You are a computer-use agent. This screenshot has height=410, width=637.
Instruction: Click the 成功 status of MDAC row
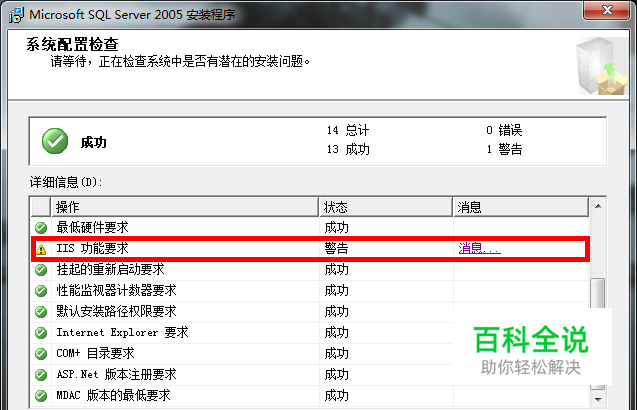click(336, 395)
